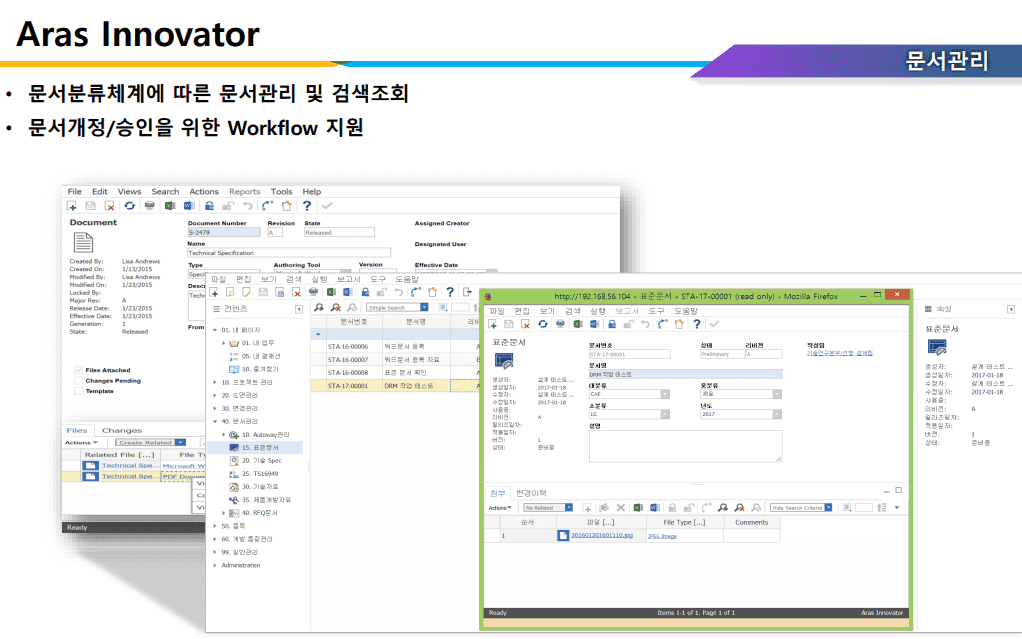Run search with the magnifier icon in the main grid toolbar
Image resolution: width=1022 pixels, height=639 pixels.
tap(319, 308)
